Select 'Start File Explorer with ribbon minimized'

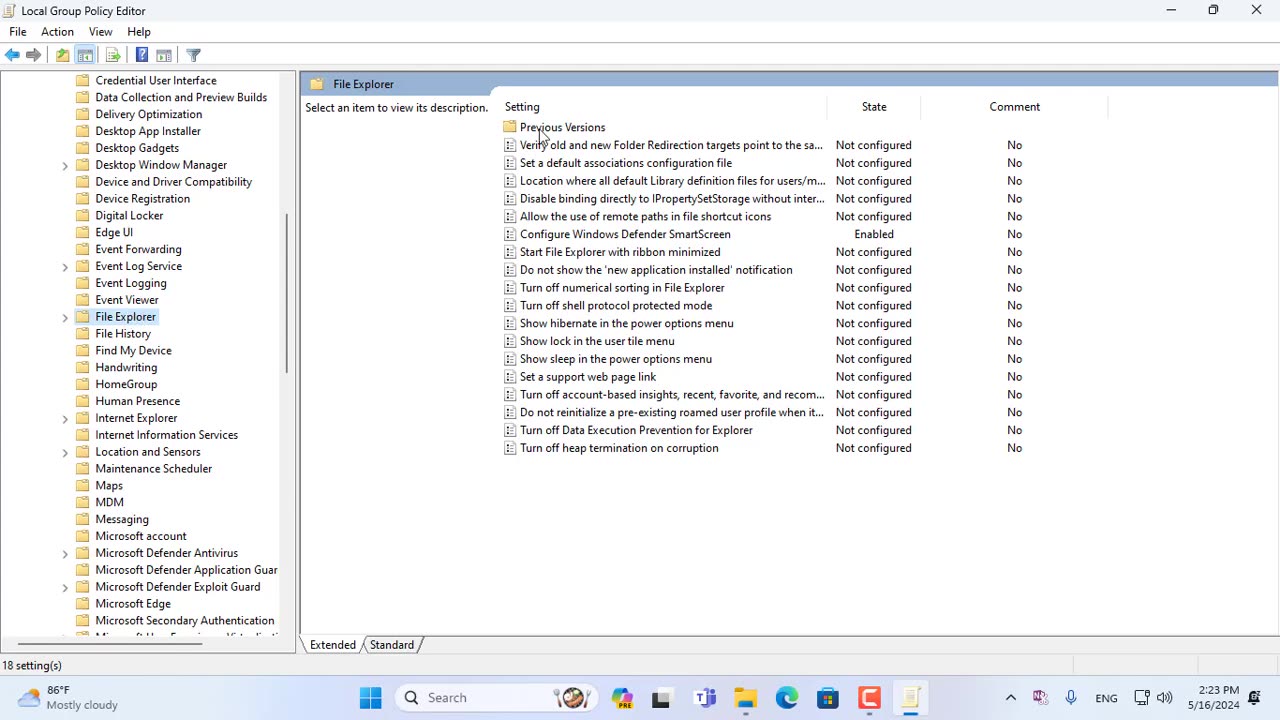tap(620, 252)
